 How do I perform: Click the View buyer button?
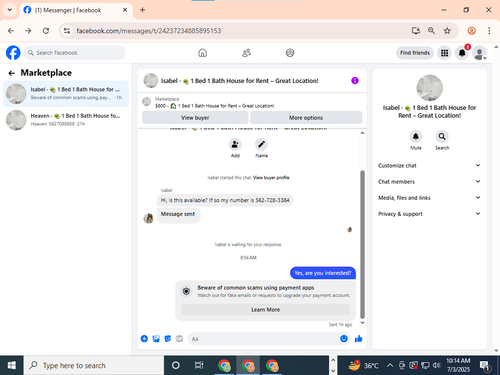195,118
